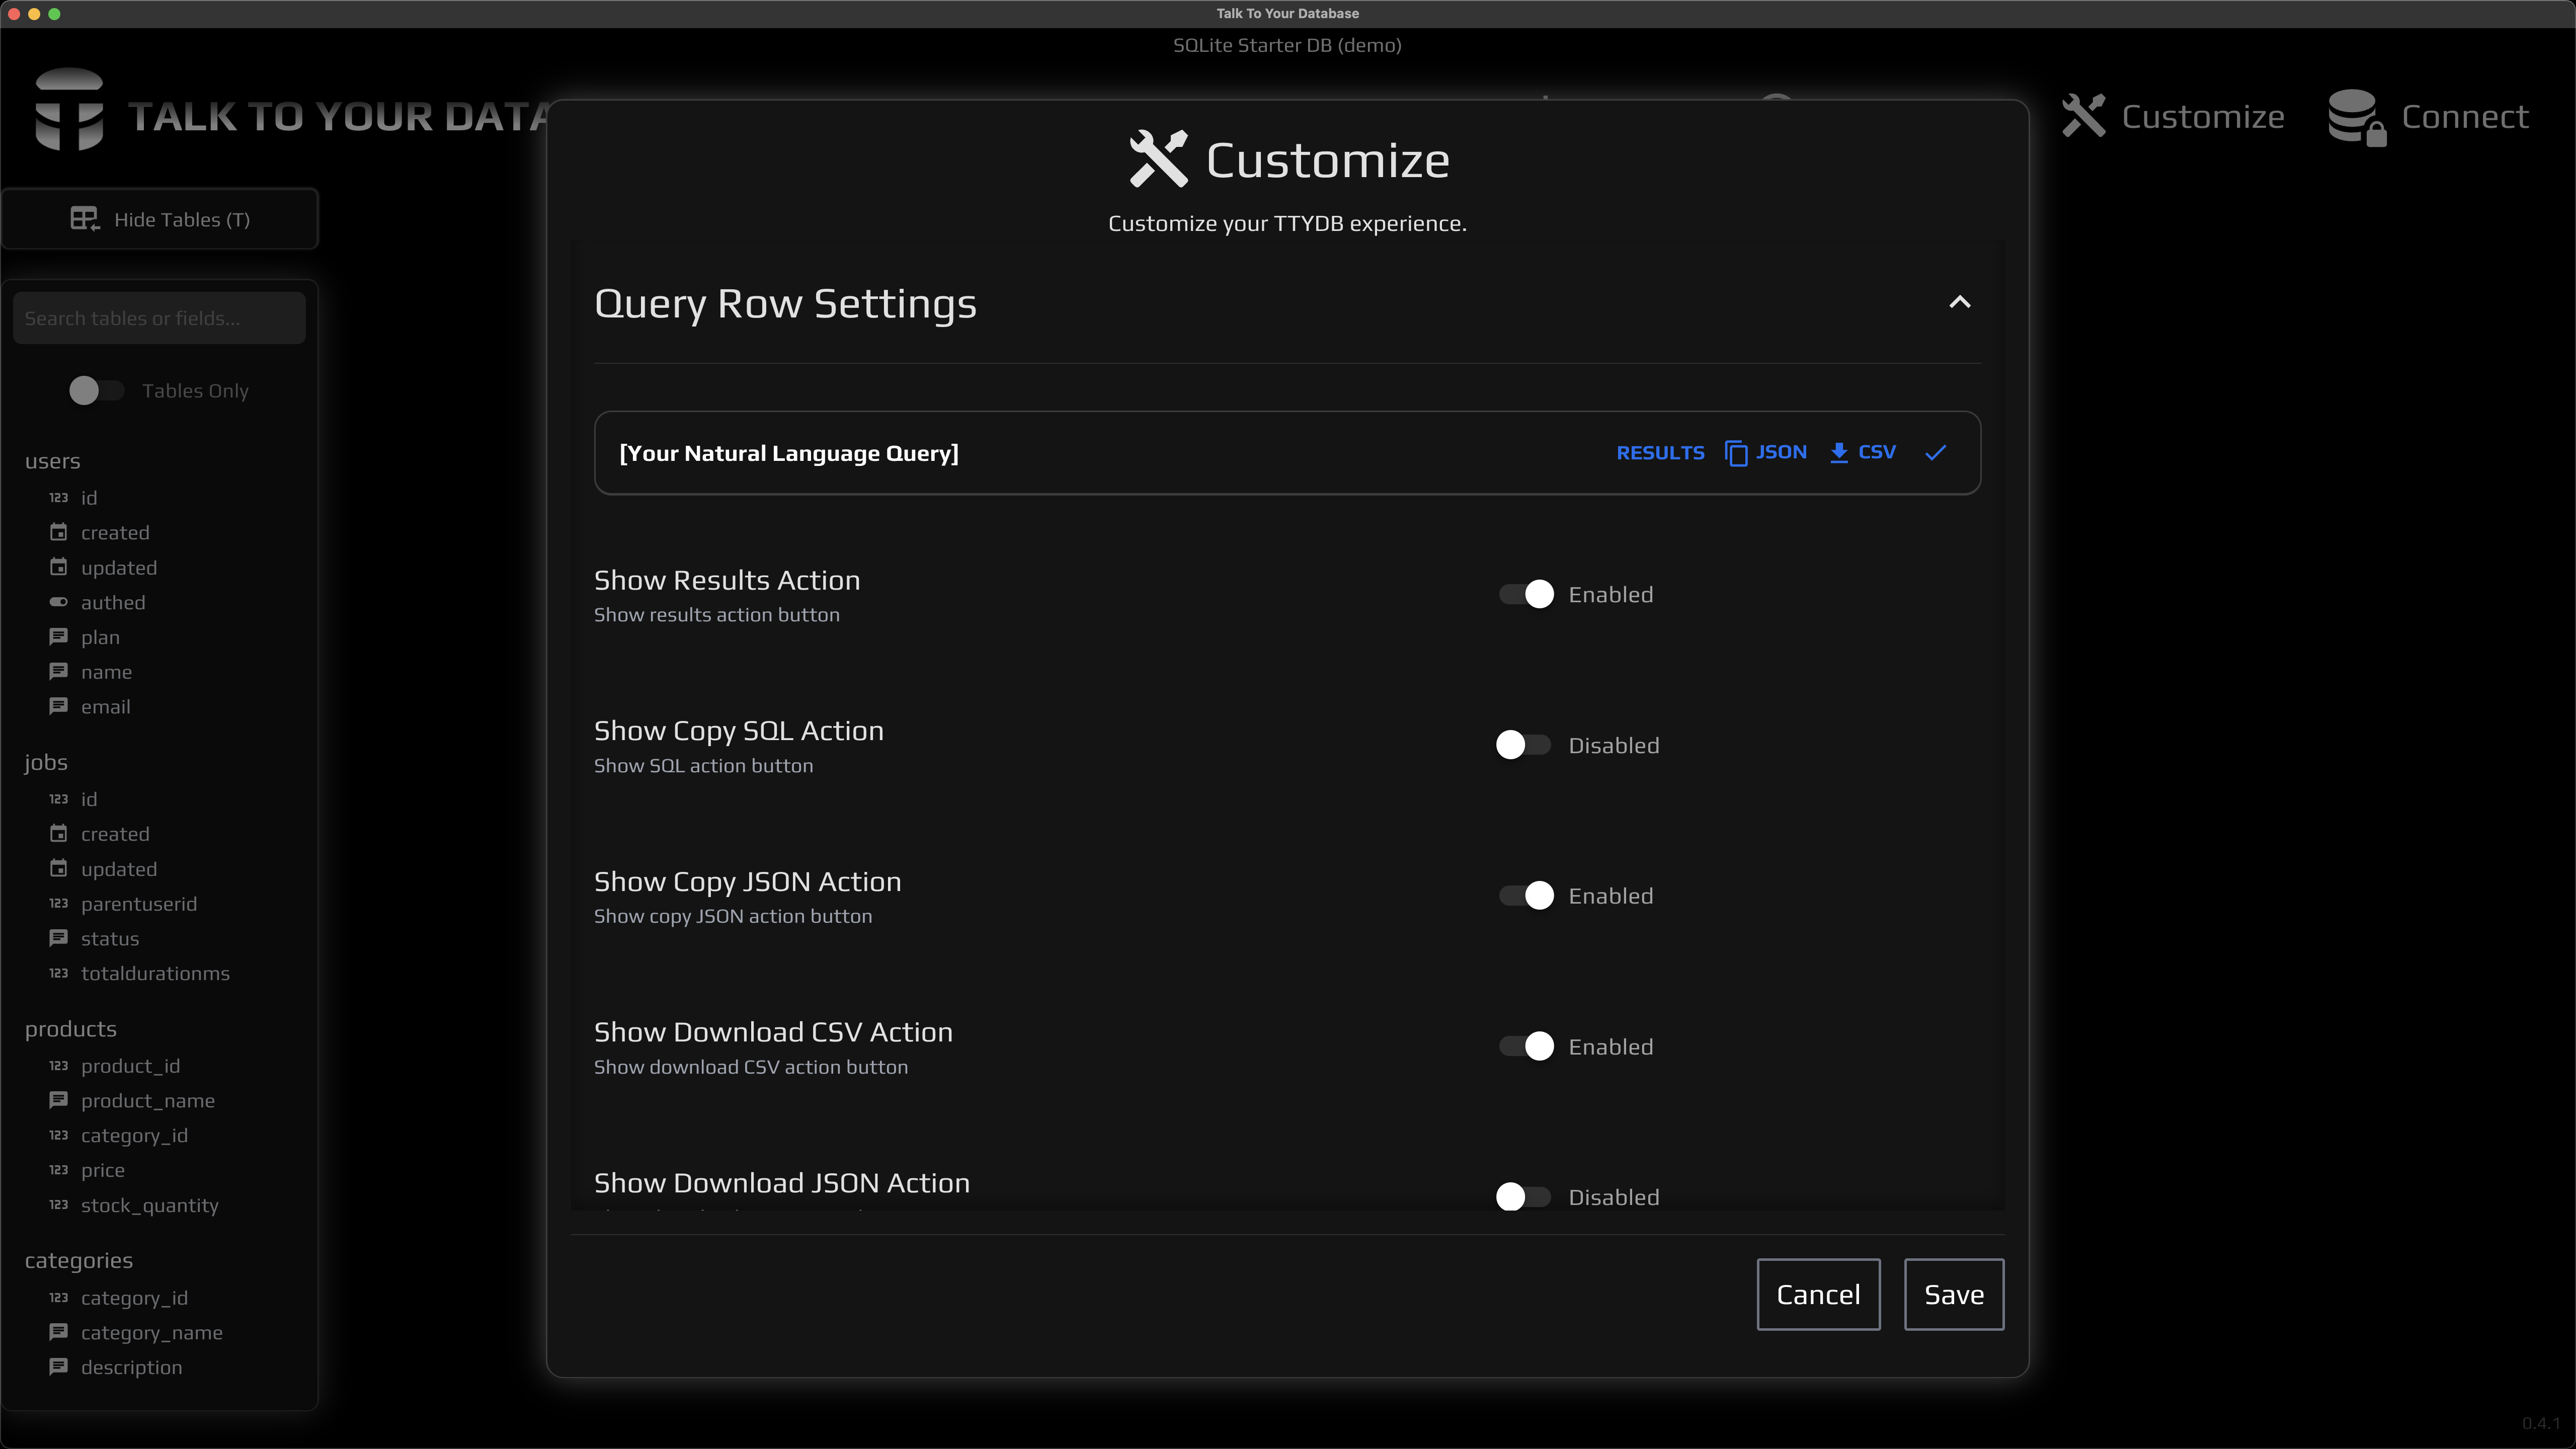Click the Hide Tables (T) button
This screenshot has width=2576, height=1449.
160,219
